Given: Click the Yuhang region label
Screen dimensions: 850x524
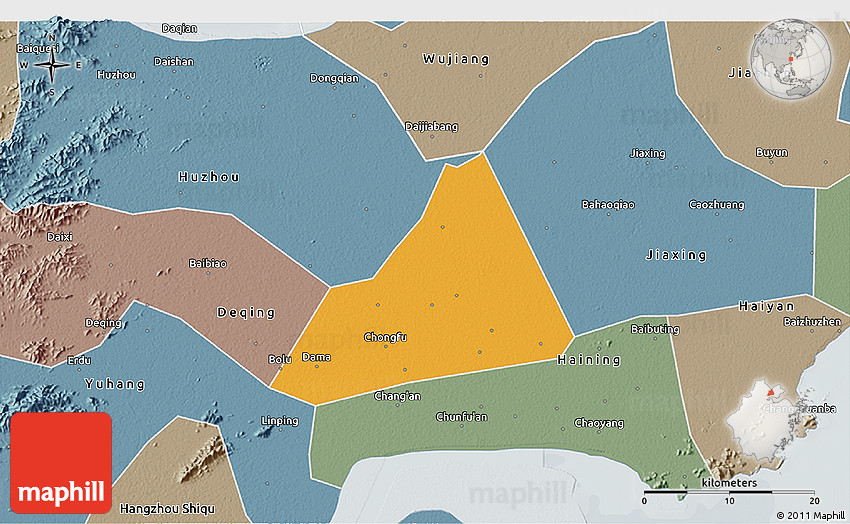Looking at the screenshot, I should [x=115, y=384].
